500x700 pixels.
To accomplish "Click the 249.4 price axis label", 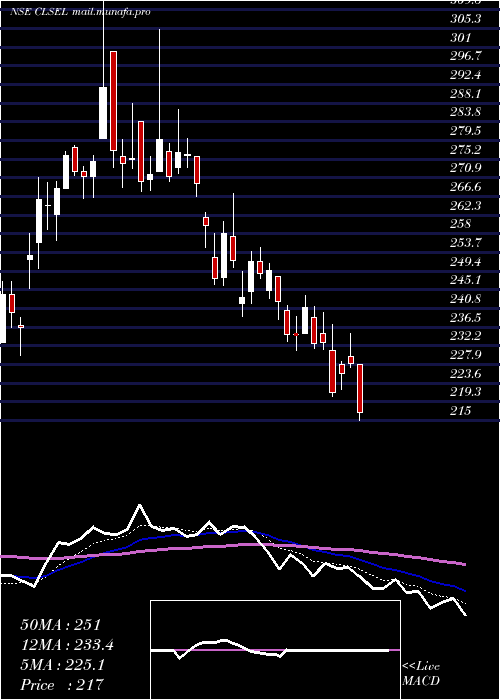I will coord(467,261).
